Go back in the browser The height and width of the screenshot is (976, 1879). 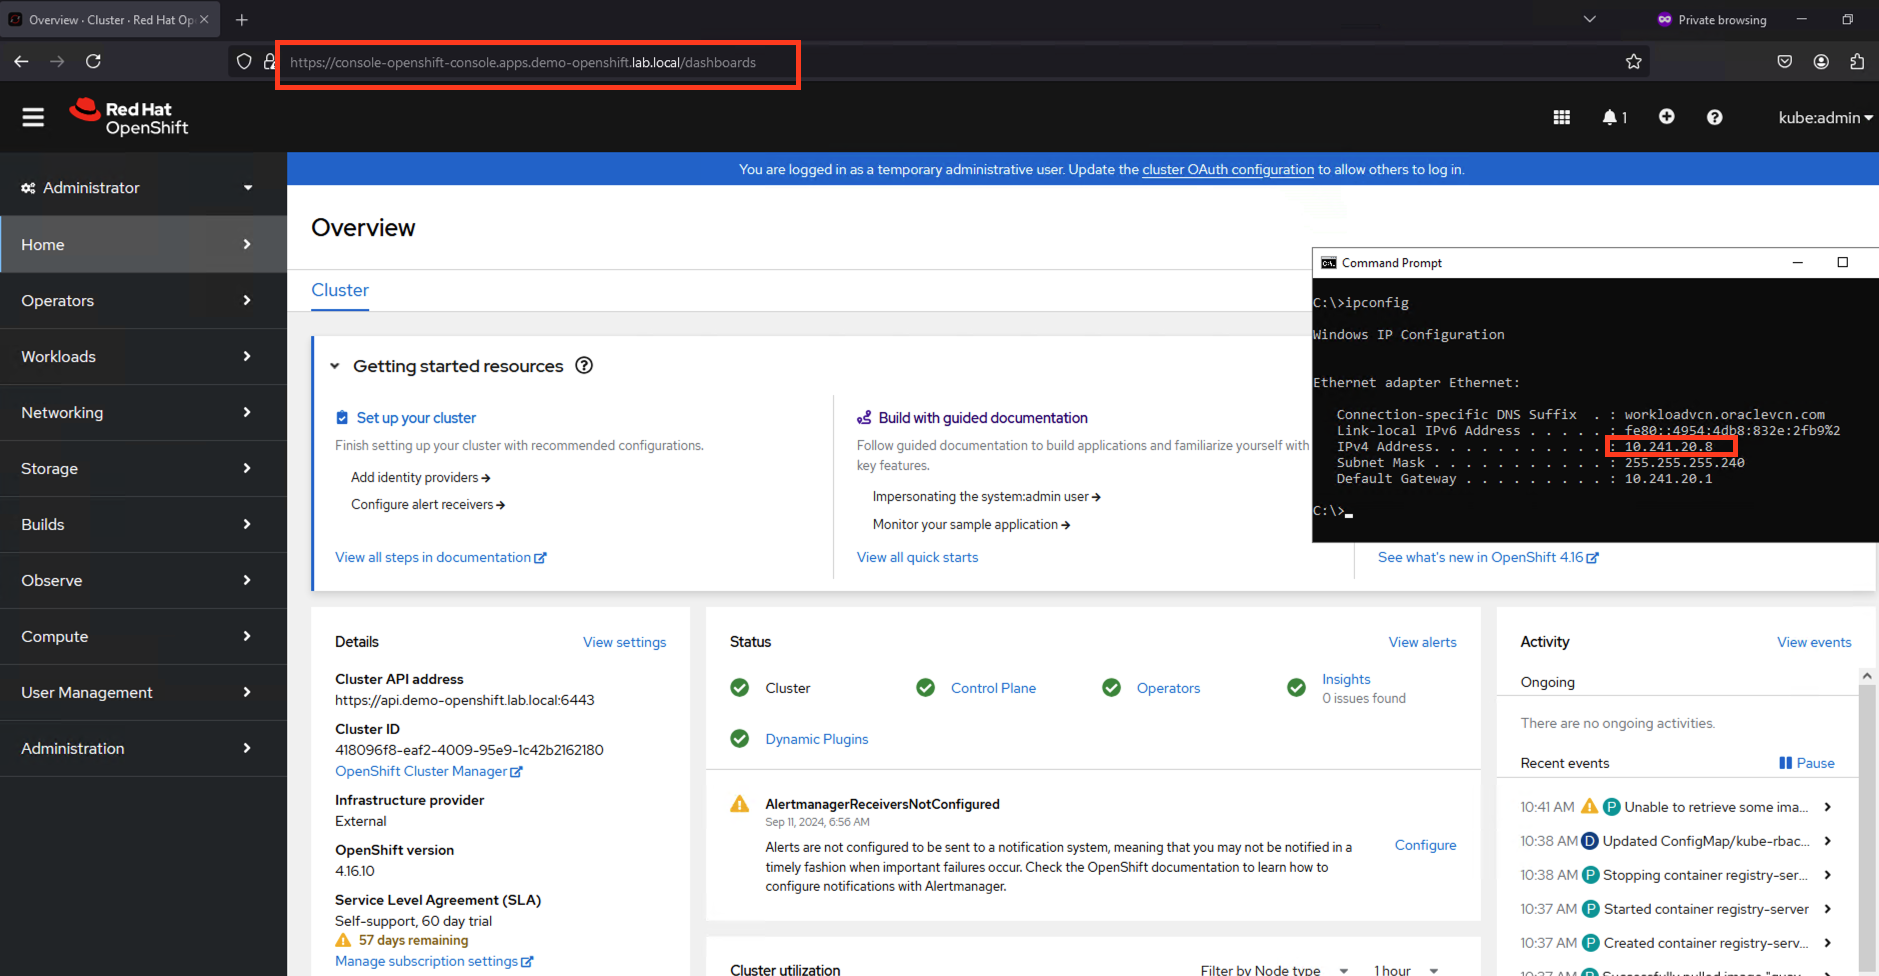tap(21, 61)
